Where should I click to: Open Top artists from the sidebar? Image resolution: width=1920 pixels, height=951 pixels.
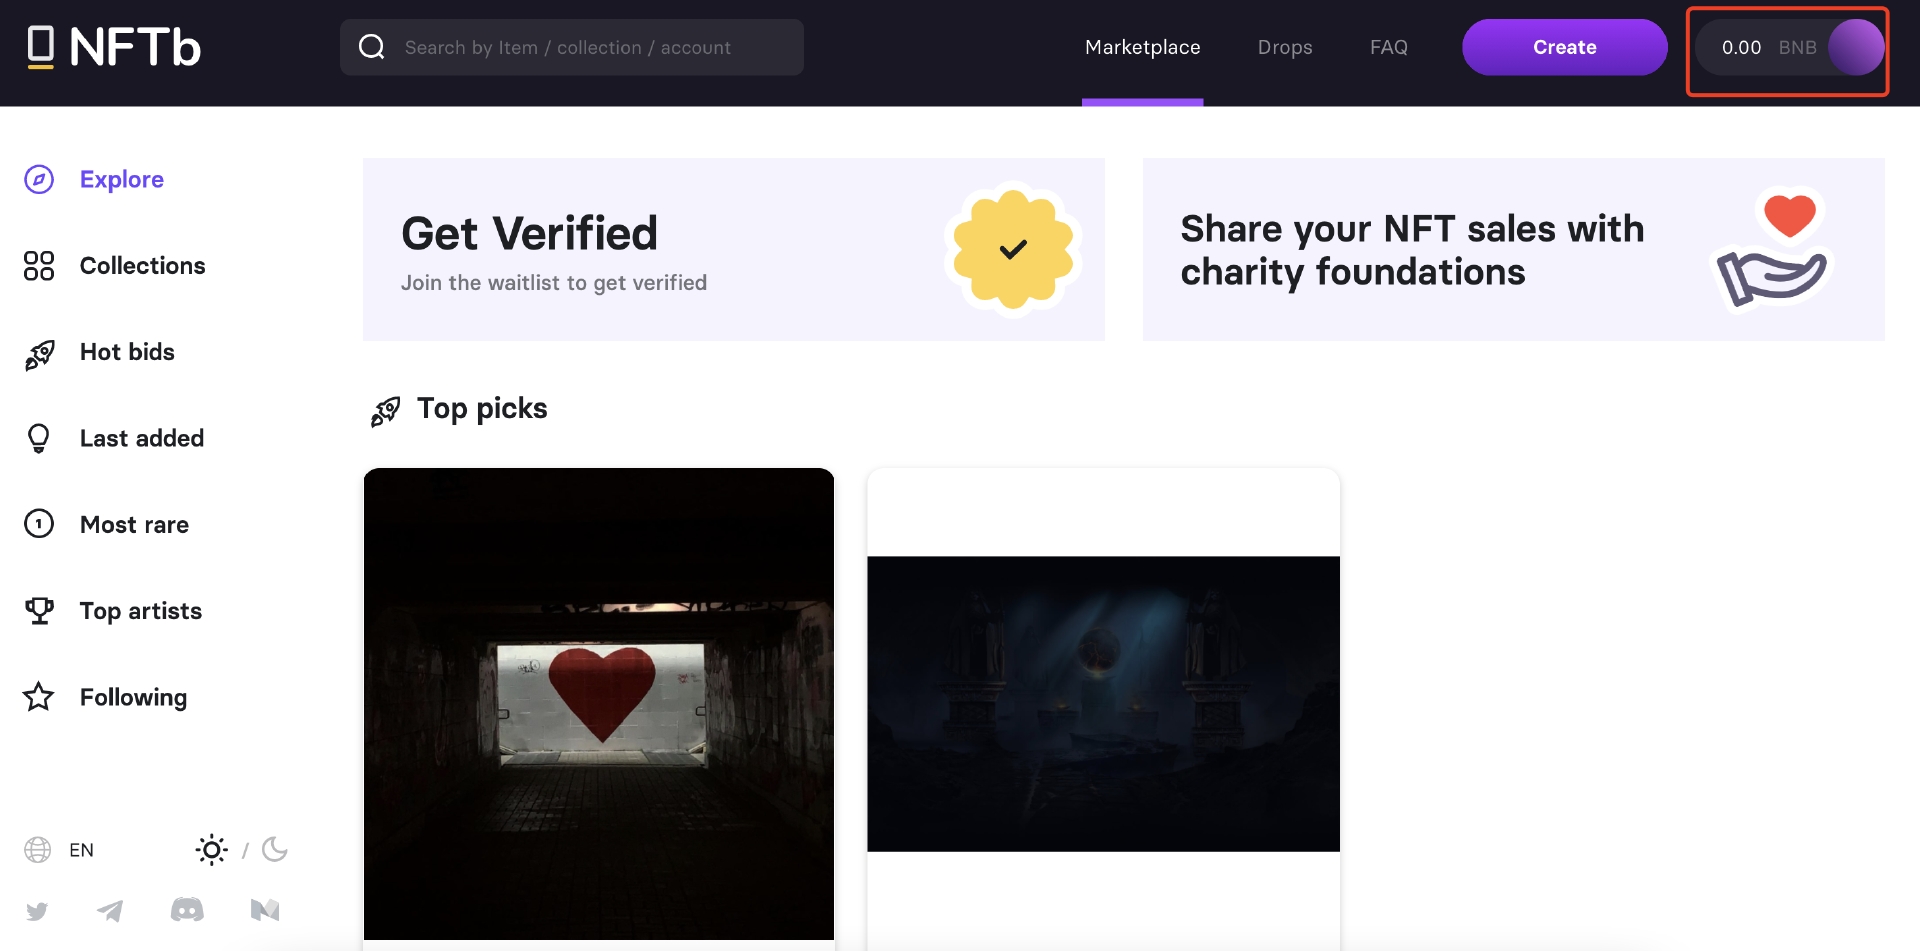click(x=141, y=611)
